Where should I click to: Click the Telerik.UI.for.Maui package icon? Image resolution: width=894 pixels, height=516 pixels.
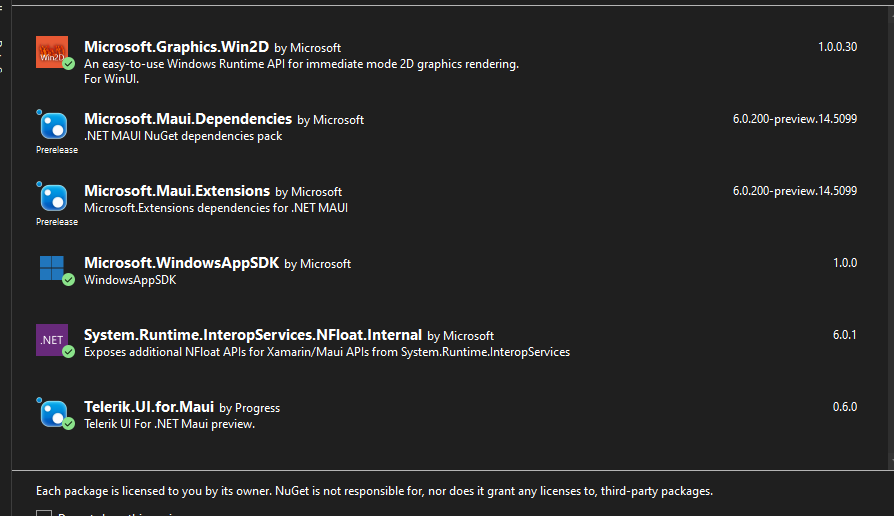click(52, 412)
